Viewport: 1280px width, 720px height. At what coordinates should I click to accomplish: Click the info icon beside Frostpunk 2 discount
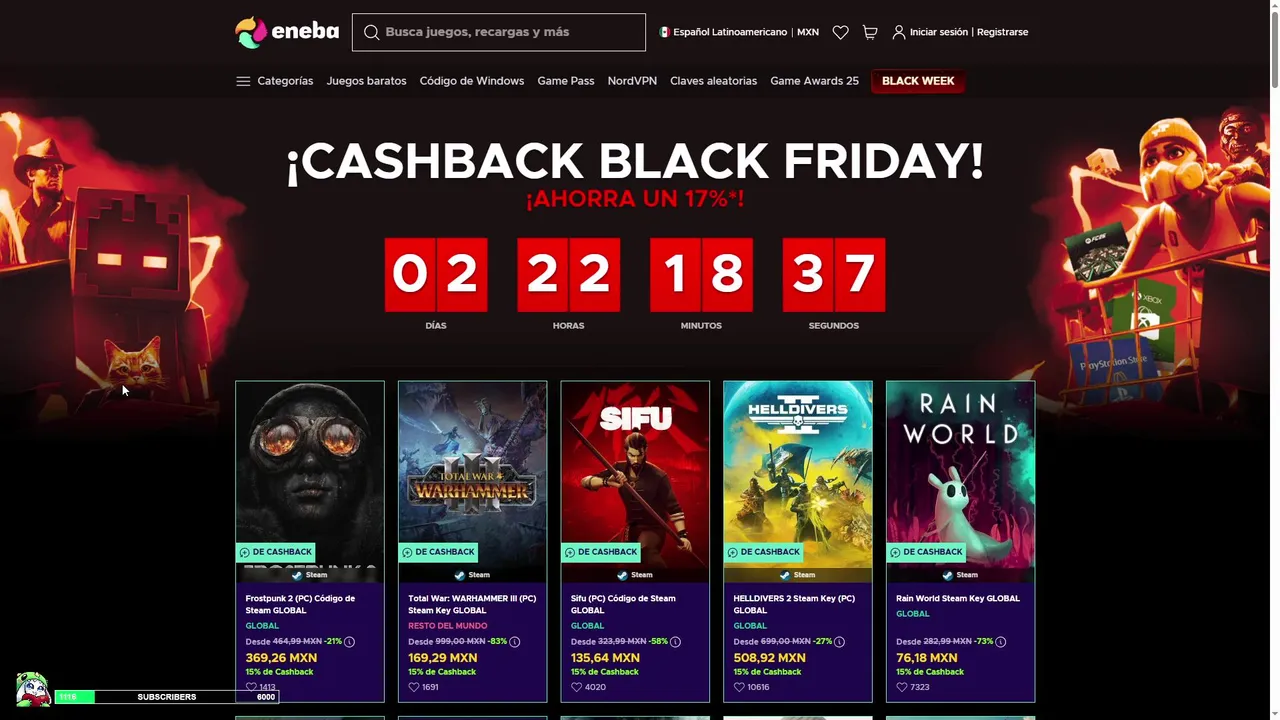pyautogui.click(x=349, y=642)
